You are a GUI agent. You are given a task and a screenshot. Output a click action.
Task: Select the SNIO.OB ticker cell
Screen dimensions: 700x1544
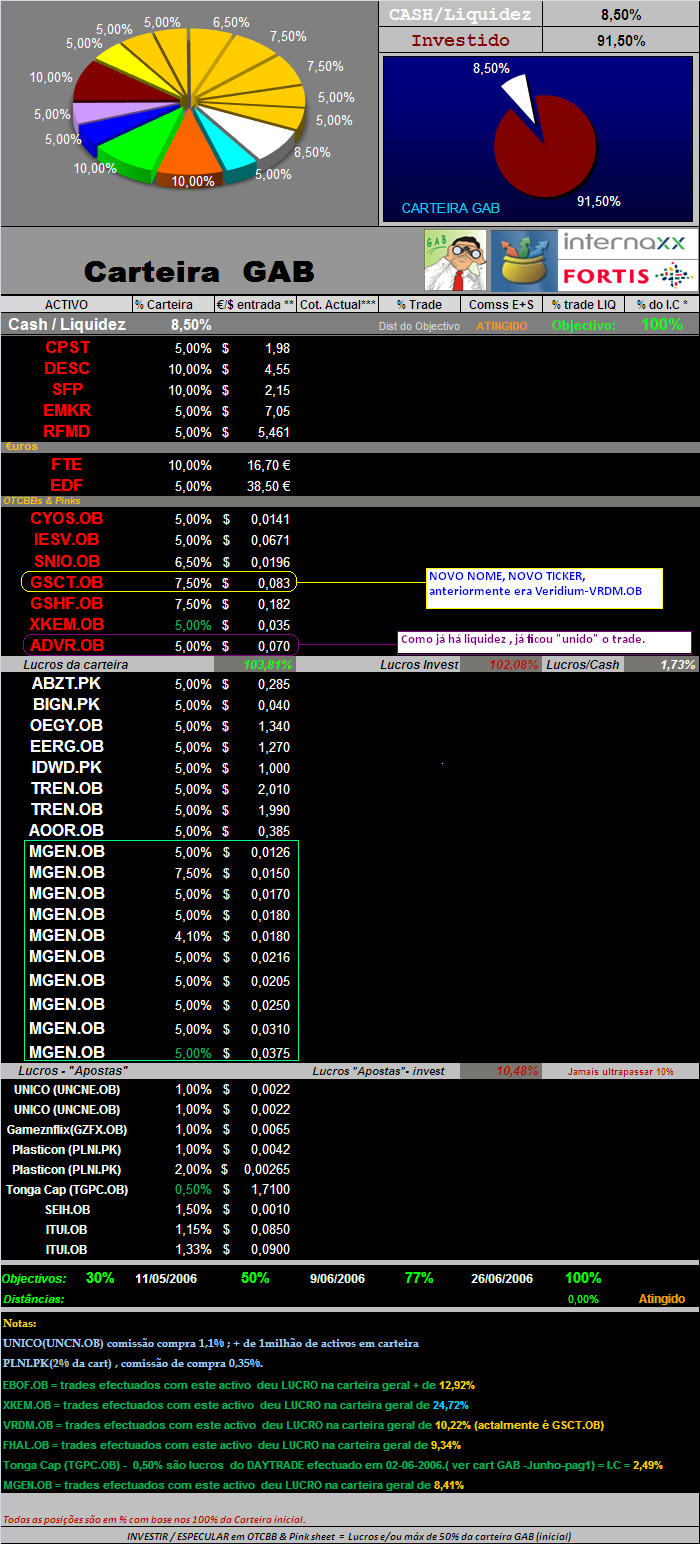67,561
